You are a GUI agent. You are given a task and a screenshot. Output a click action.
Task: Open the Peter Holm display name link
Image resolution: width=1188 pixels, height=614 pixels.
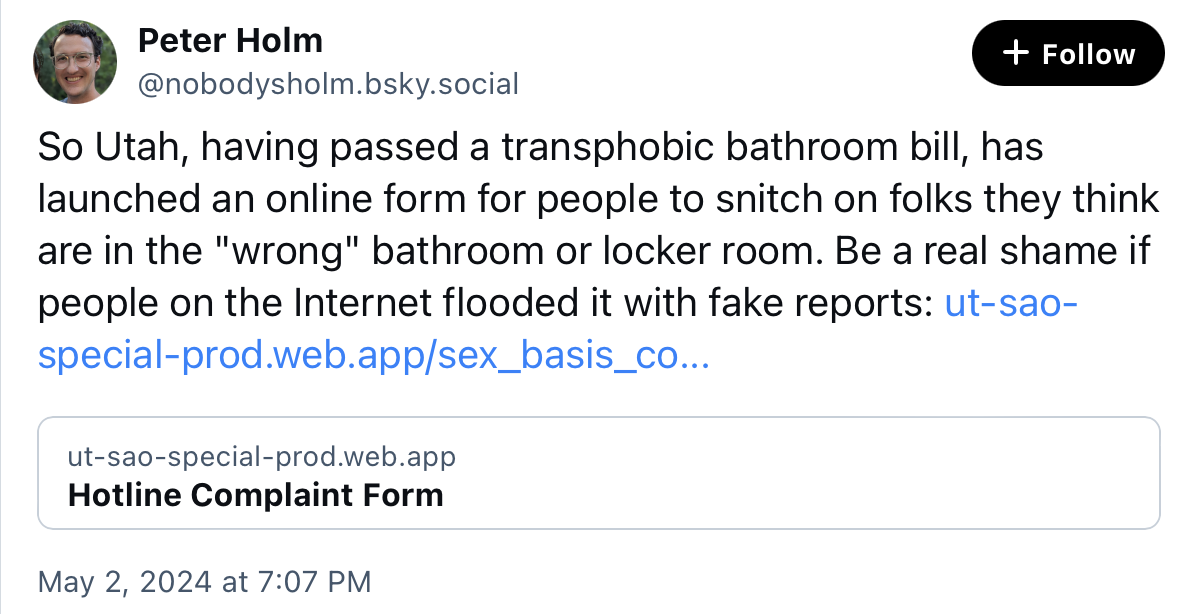[230, 40]
